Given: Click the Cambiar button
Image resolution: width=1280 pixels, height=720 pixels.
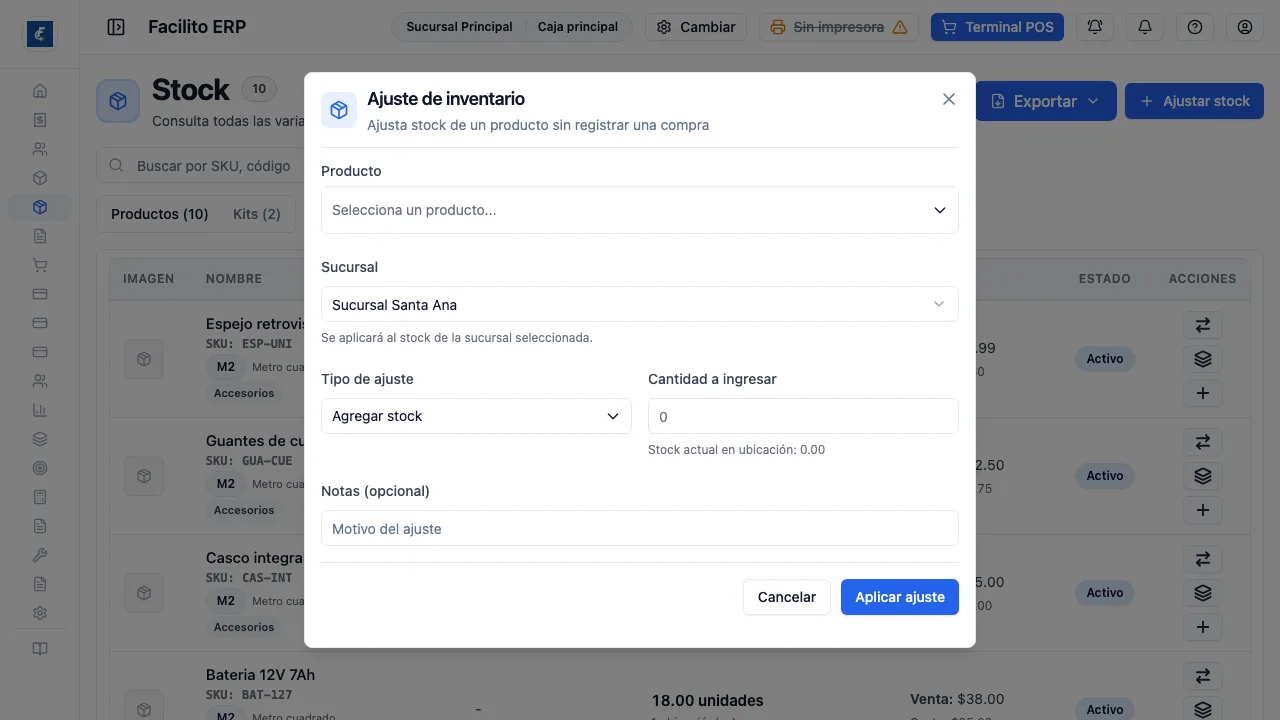Looking at the screenshot, I should pos(695,27).
